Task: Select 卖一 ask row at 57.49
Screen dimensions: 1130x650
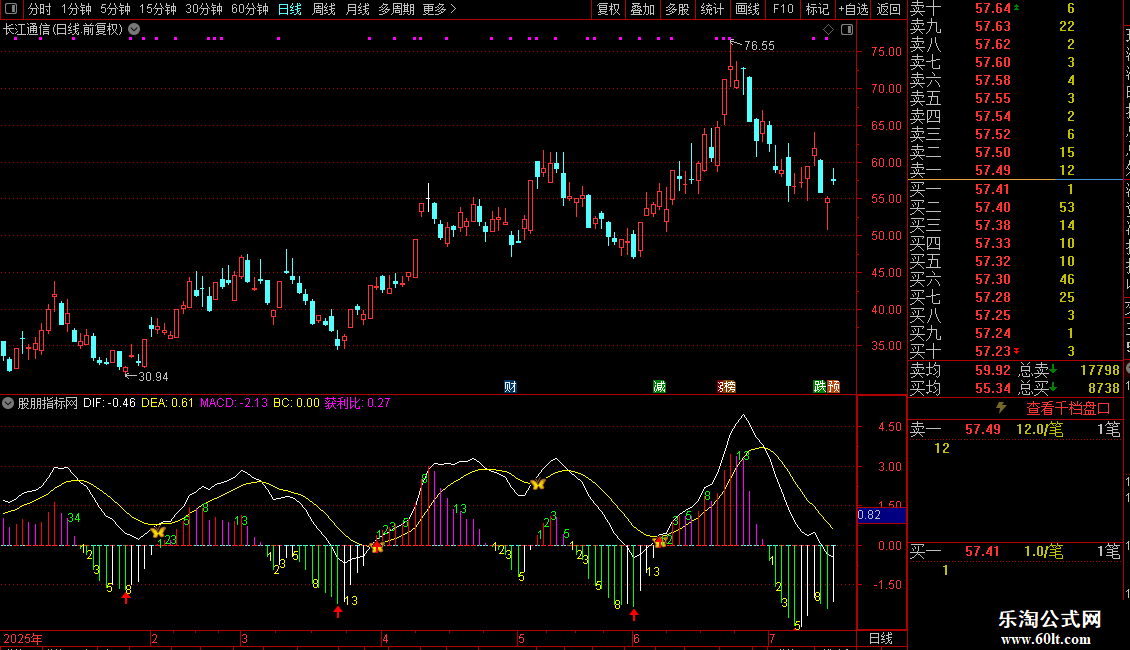Action: [x=1015, y=171]
